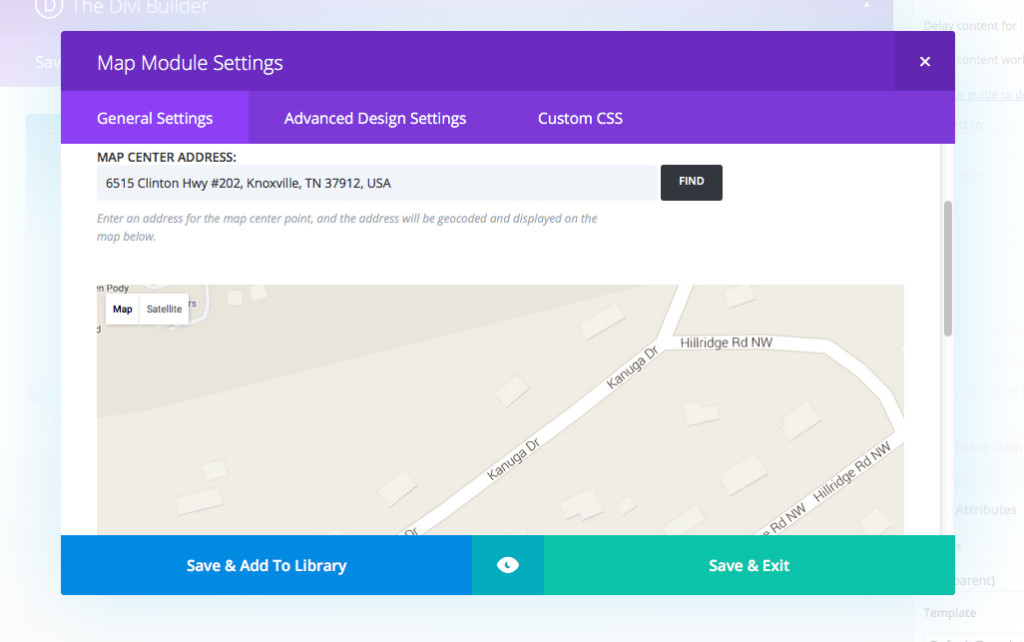Open the Custom CSS tab
This screenshot has width=1024, height=642.
click(x=580, y=118)
